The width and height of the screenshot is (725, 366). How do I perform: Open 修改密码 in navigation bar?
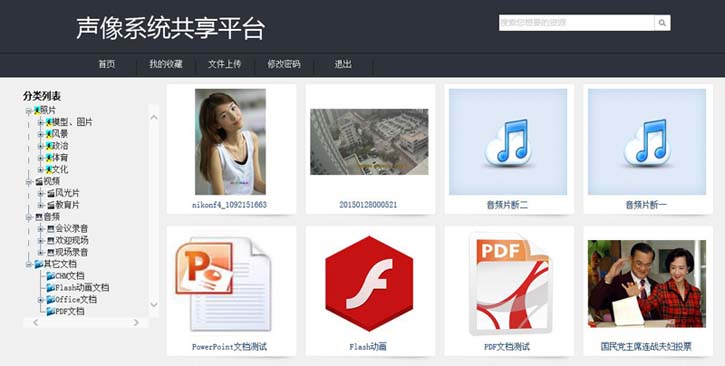coord(284,64)
